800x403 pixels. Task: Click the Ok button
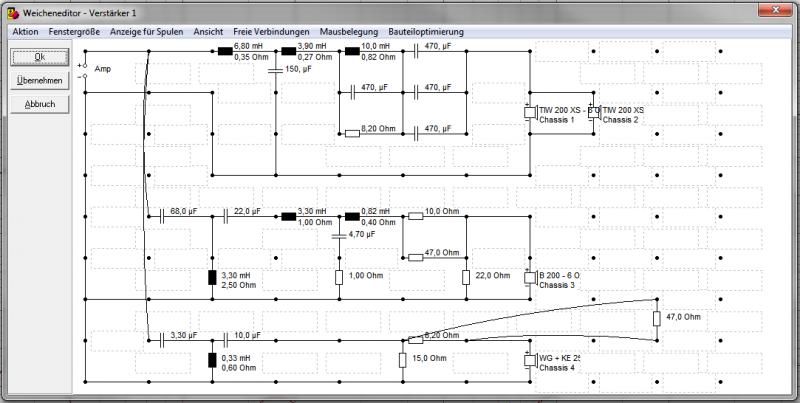pyautogui.click(x=40, y=57)
